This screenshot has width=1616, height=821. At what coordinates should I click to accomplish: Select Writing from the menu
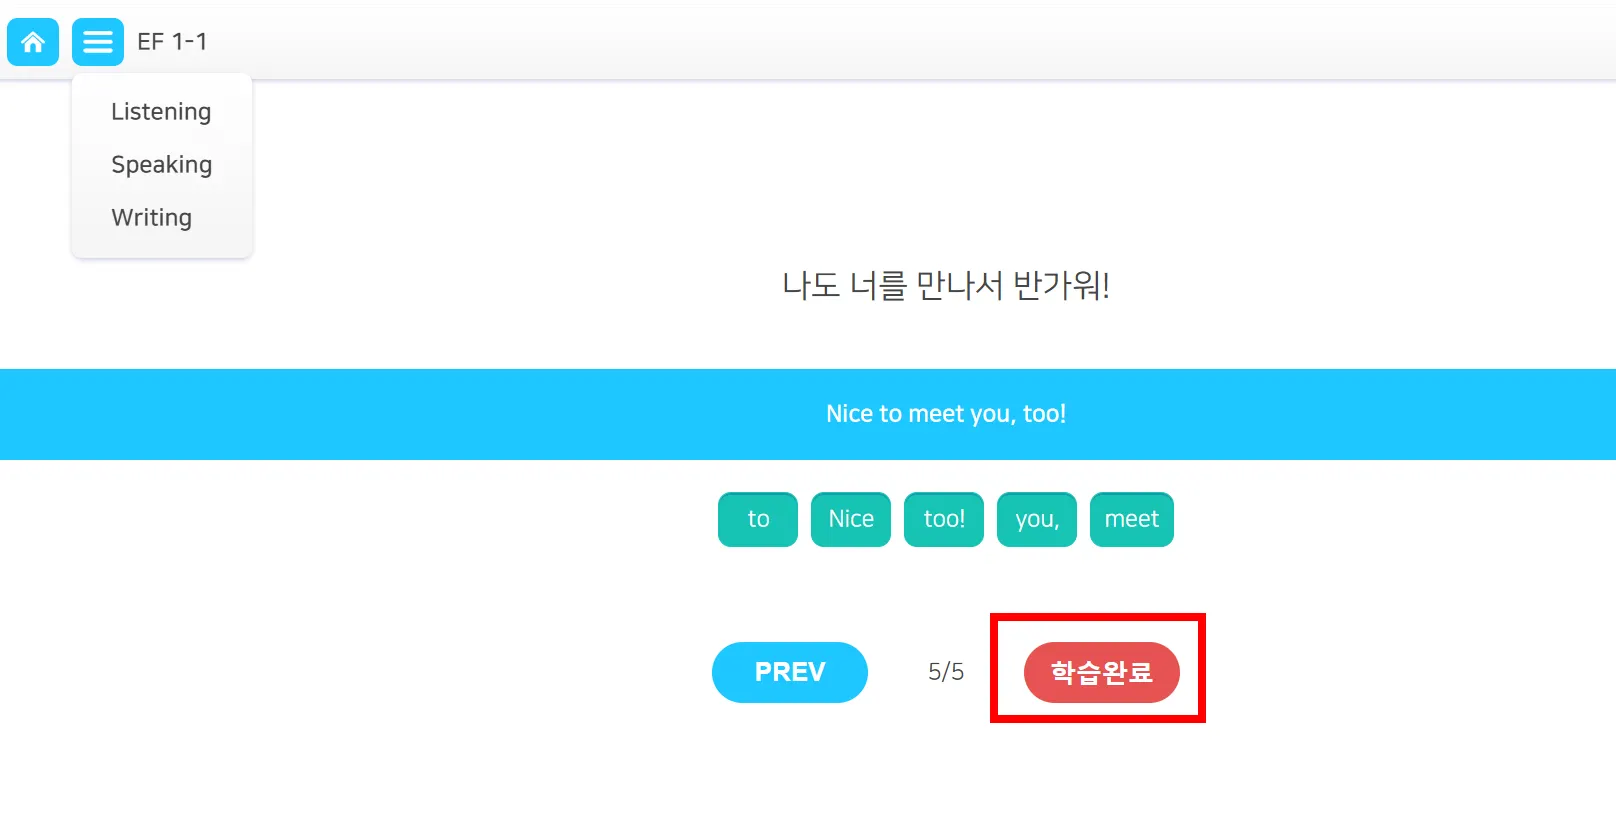[x=151, y=218]
